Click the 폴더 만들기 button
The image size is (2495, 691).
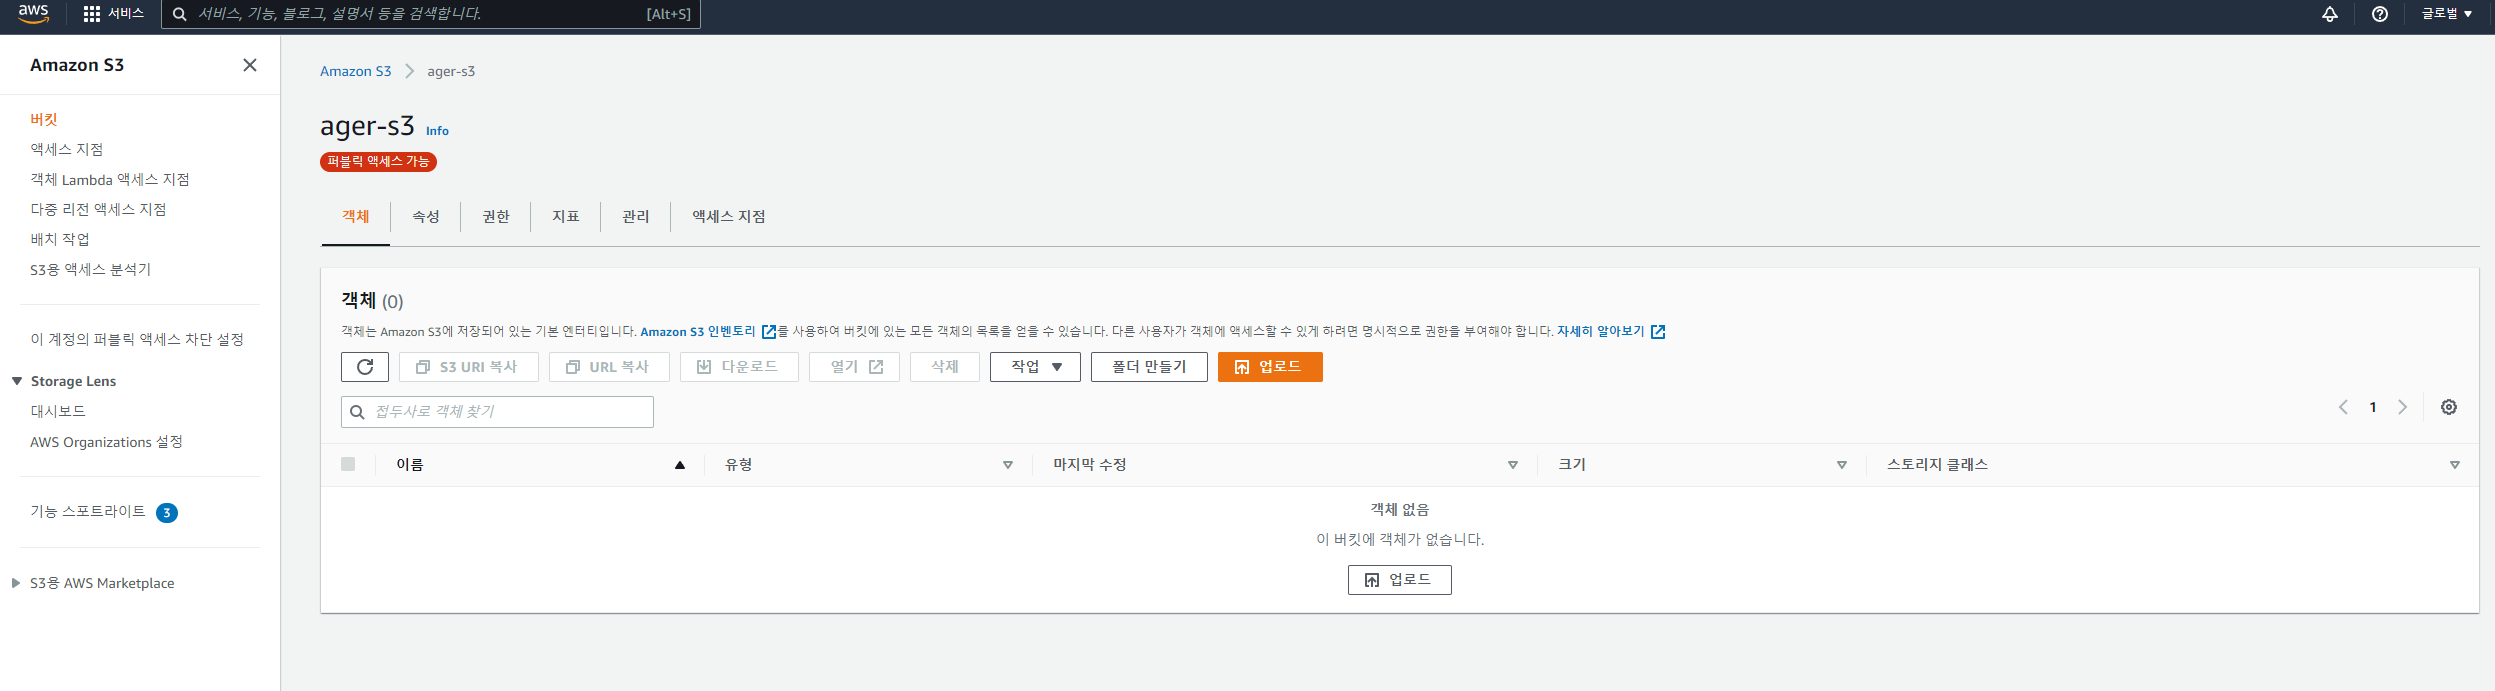pyautogui.click(x=1149, y=367)
